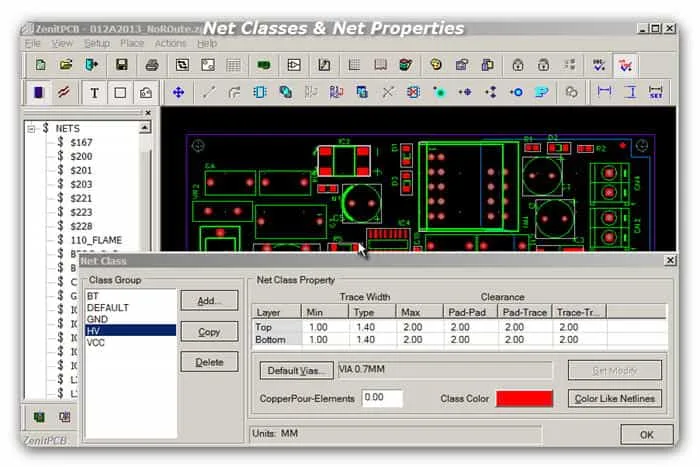Collapse the NETS tree node
700x467 pixels.
pyautogui.click(x=31, y=129)
